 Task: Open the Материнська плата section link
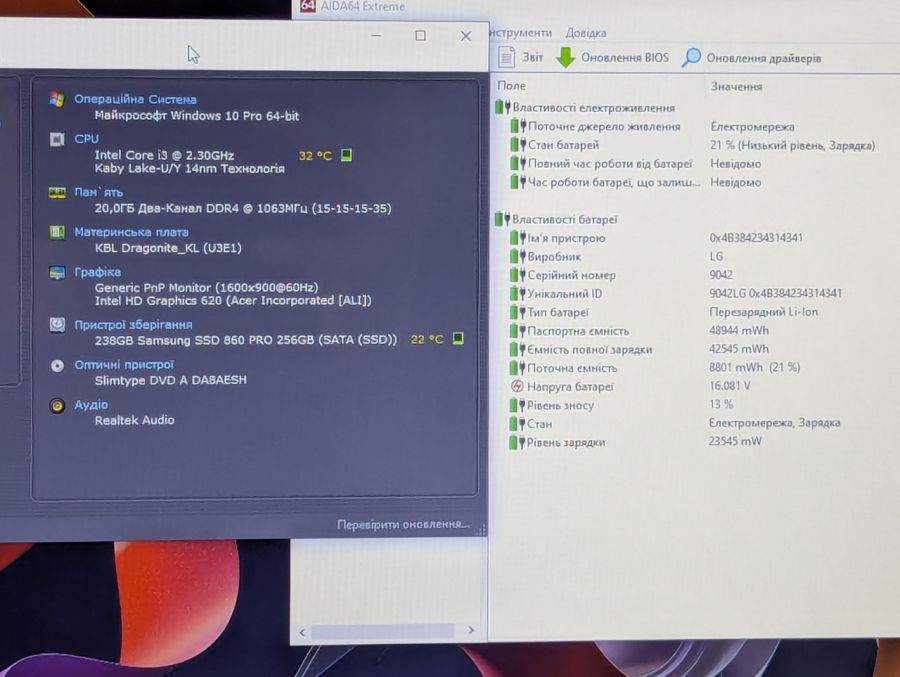coord(131,232)
